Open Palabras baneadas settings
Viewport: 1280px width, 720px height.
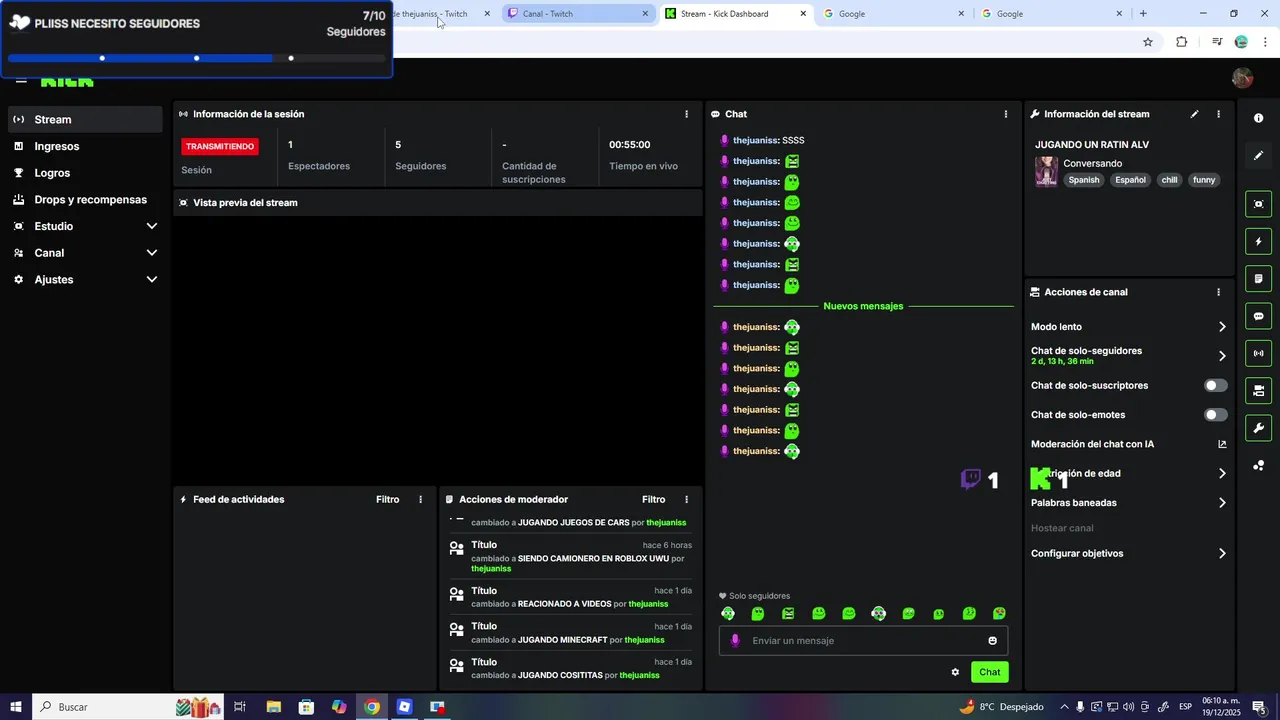1129,503
